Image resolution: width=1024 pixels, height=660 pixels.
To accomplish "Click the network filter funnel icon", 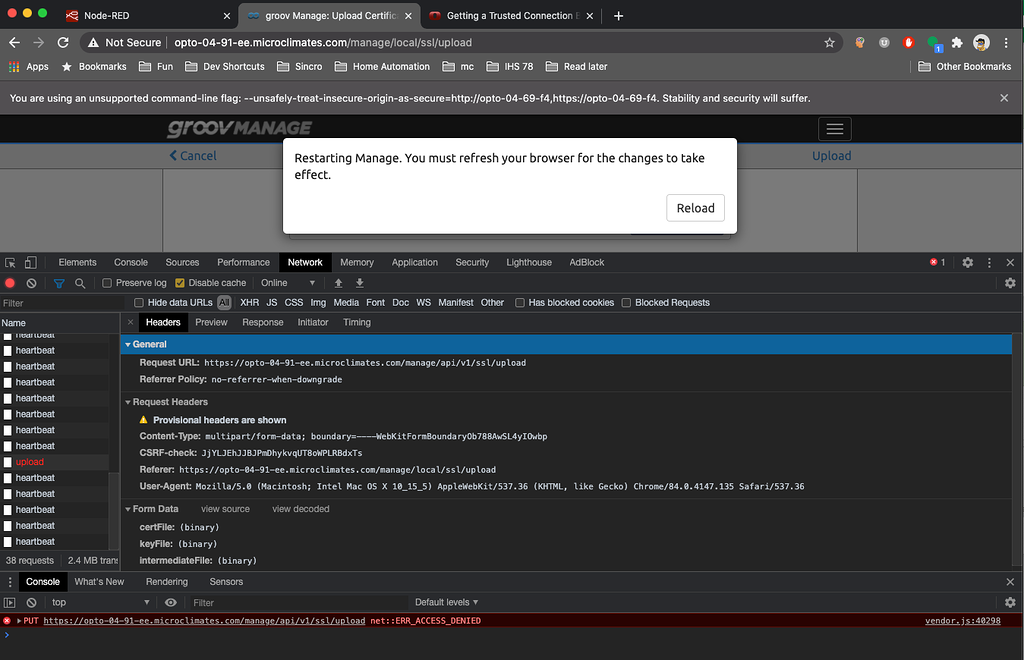I will pyautogui.click(x=59, y=283).
